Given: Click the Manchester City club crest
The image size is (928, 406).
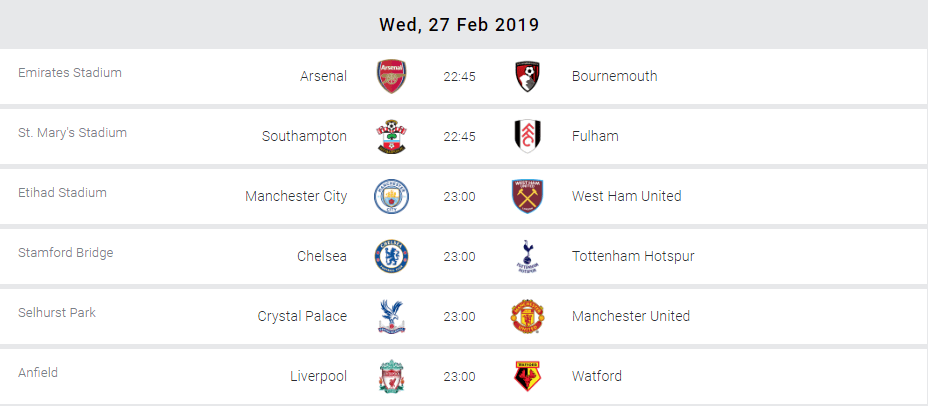Looking at the screenshot, I should (x=391, y=196).
